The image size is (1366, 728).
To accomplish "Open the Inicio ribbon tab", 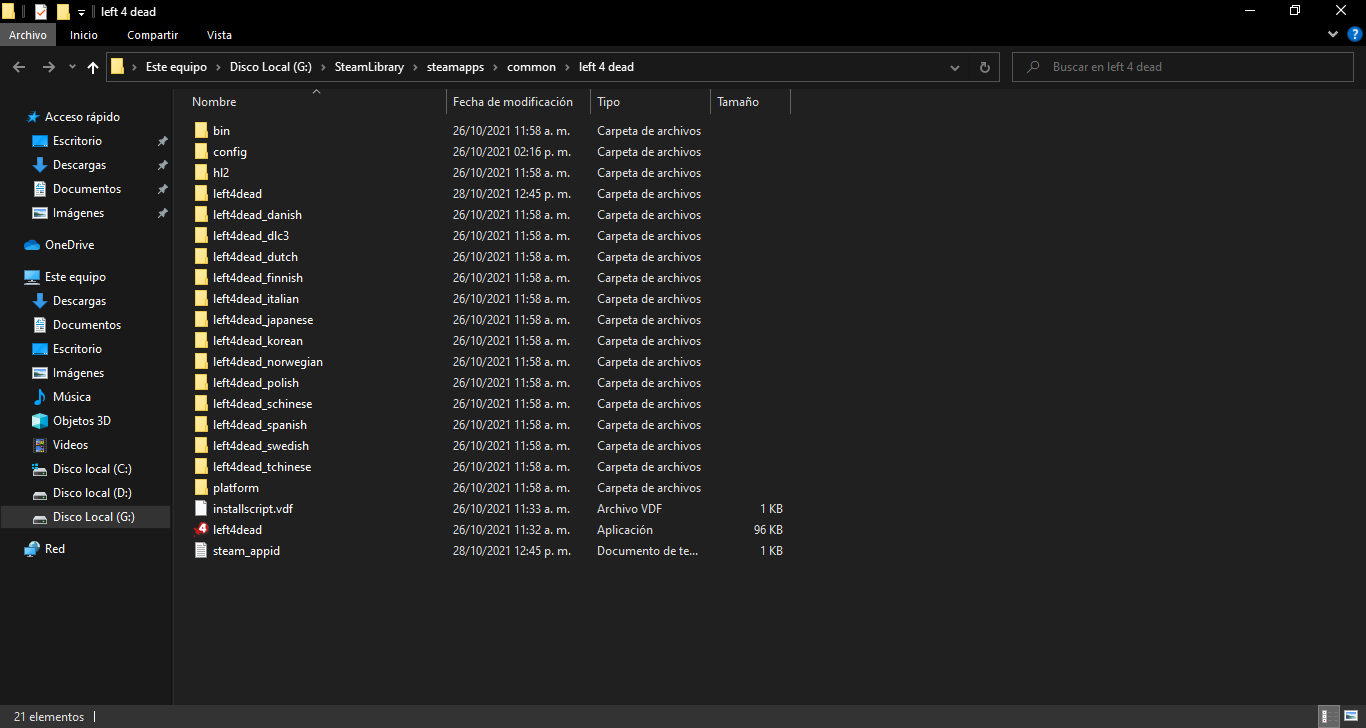I will click(84, 35).
